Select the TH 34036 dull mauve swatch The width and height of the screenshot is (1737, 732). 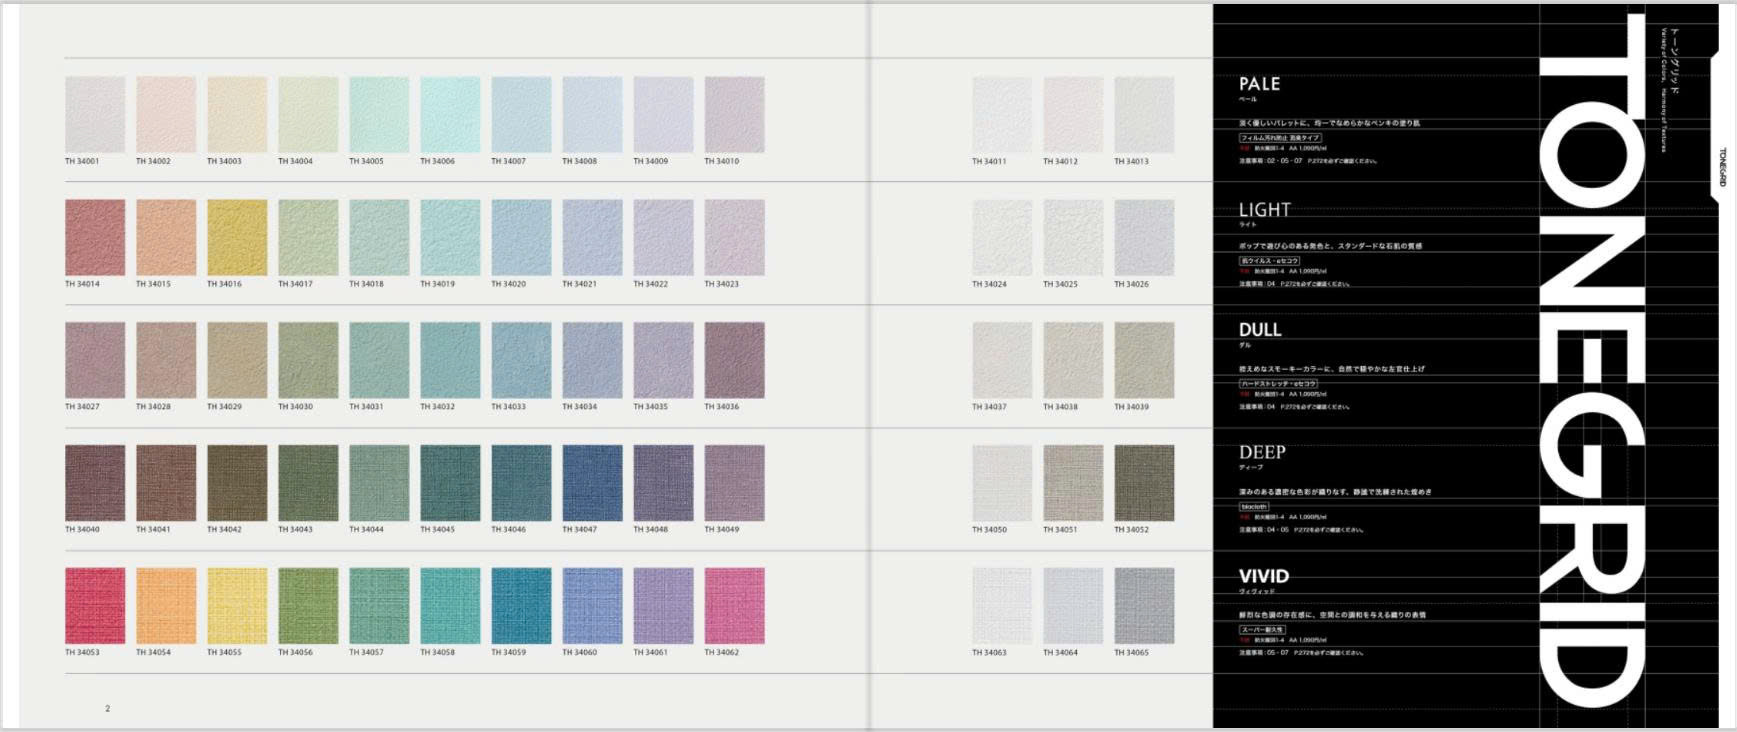(x=734, y=360)
